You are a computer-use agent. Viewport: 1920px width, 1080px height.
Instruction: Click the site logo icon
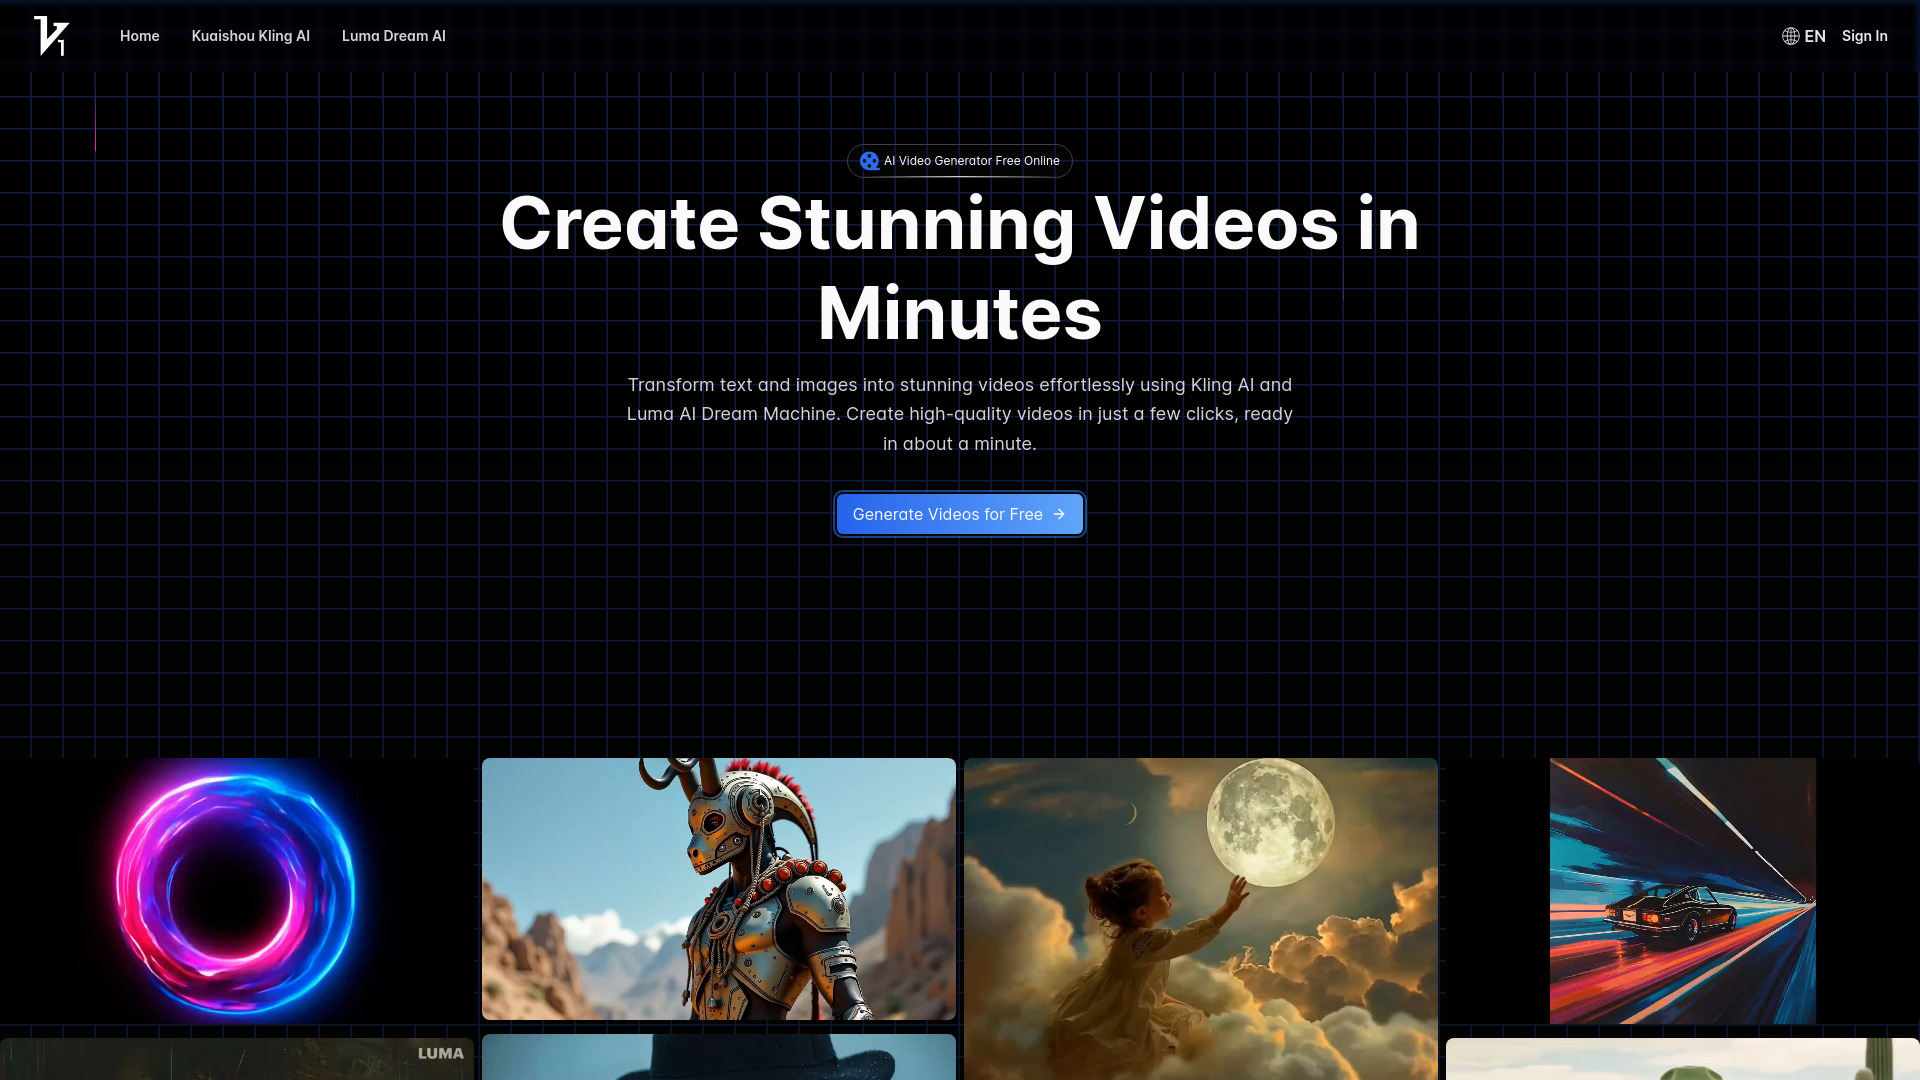coord(51,36)
